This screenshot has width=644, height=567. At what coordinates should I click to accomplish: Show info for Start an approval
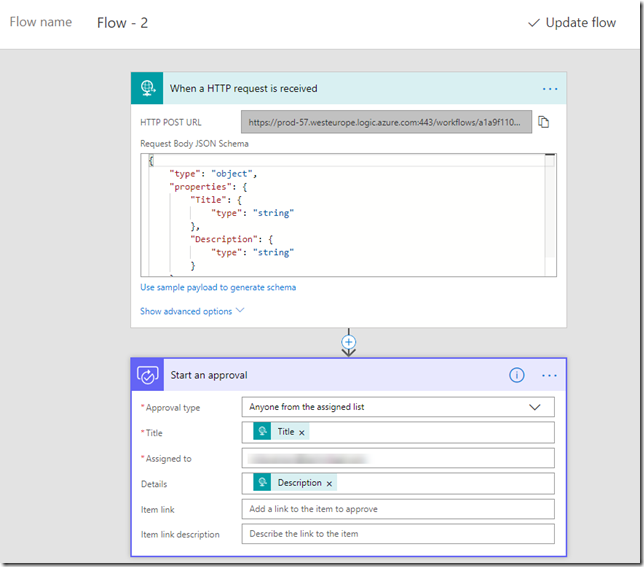click(516, 375)
